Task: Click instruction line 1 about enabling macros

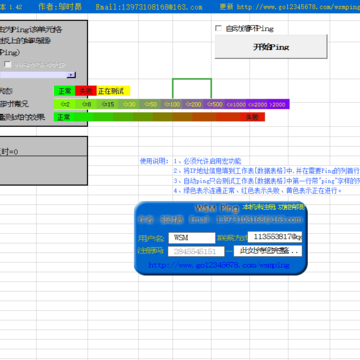Action: pyautogui.click(x=207, y=161)
